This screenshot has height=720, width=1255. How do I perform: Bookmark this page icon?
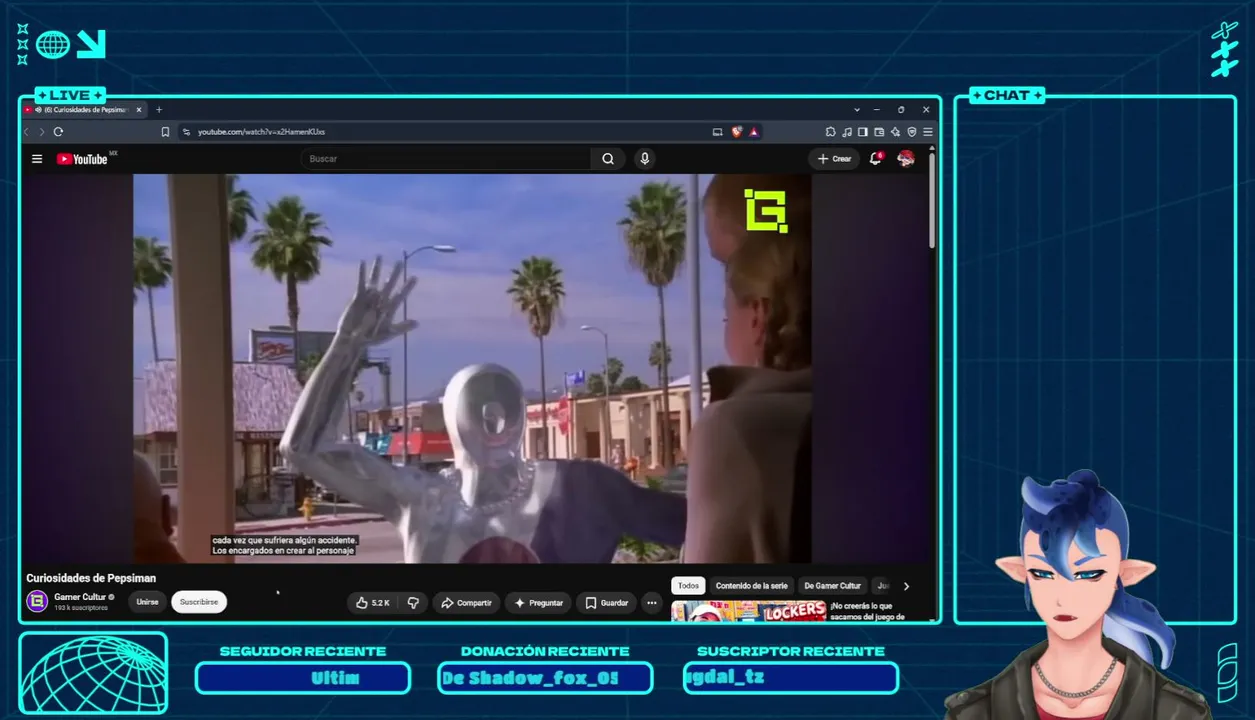pyautogui.click(x=165, y=132)
